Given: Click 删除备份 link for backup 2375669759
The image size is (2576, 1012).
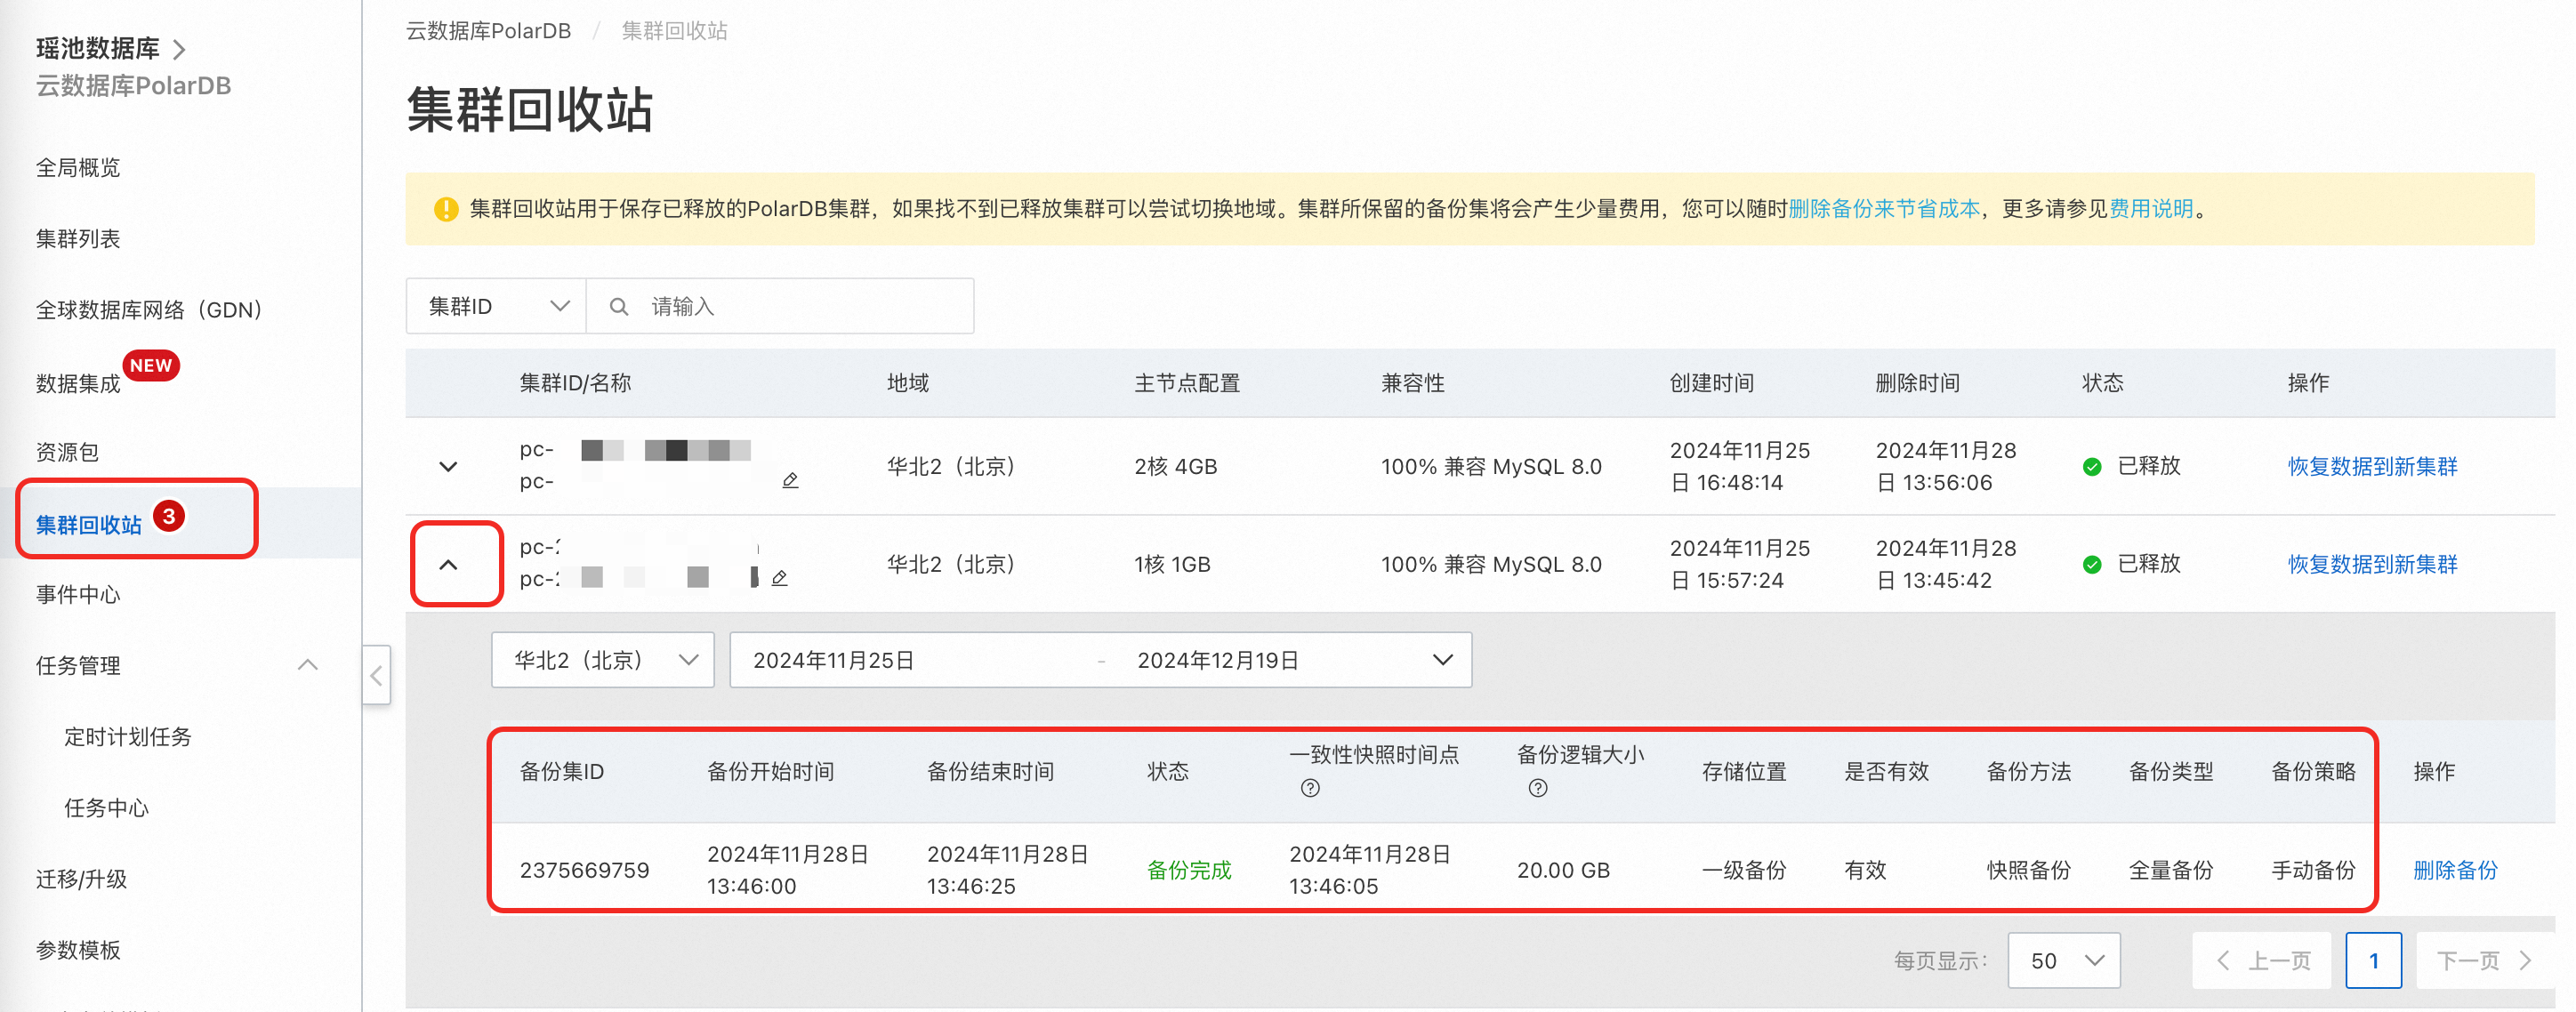Looking at the screenshot, I should tap(2454, 870).
